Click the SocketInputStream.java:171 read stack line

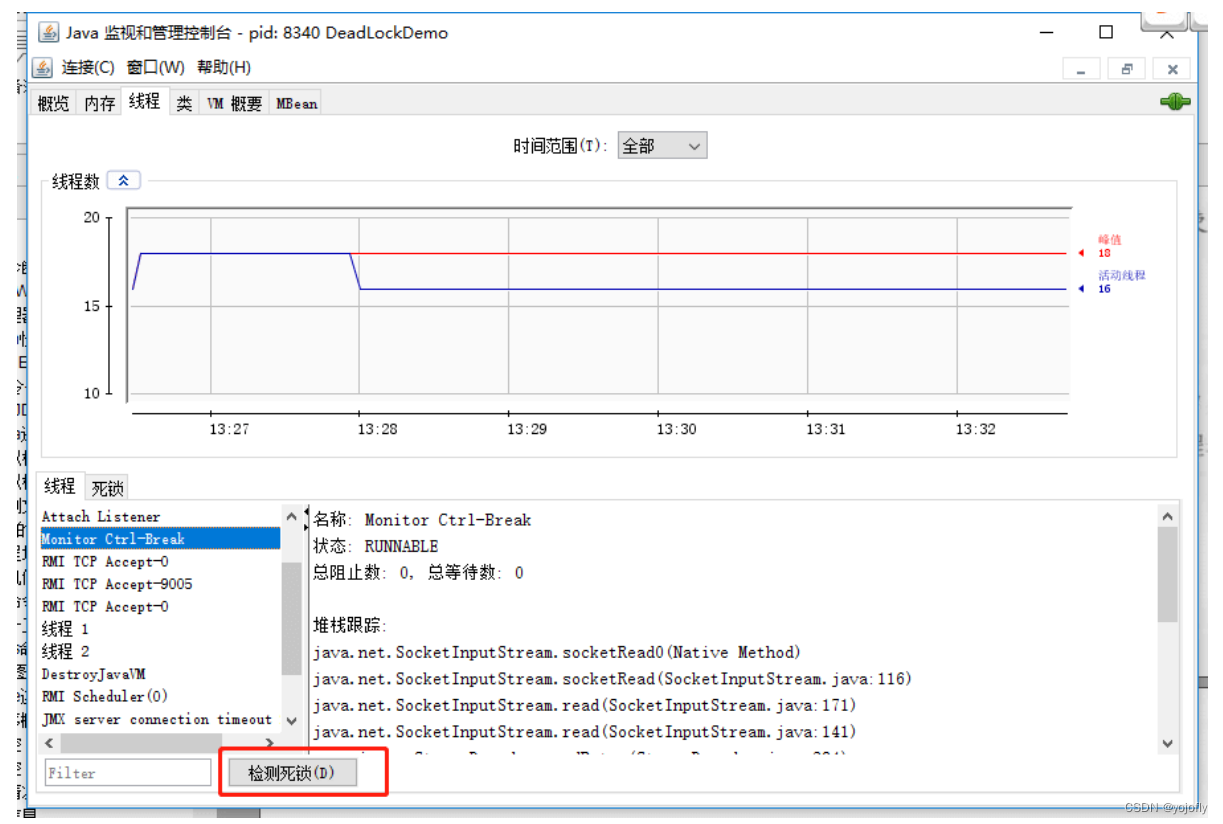pyautogui.click(x=584, y=706)
